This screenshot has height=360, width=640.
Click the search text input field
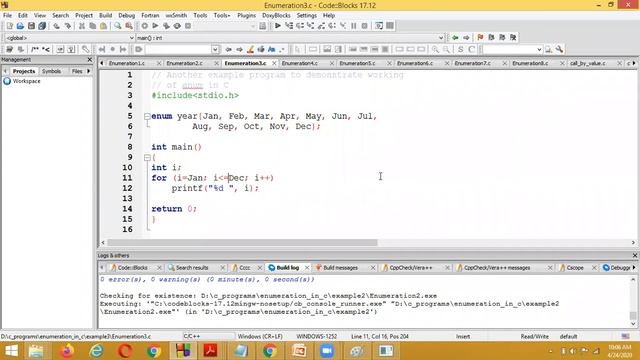(x=178, y=49)
